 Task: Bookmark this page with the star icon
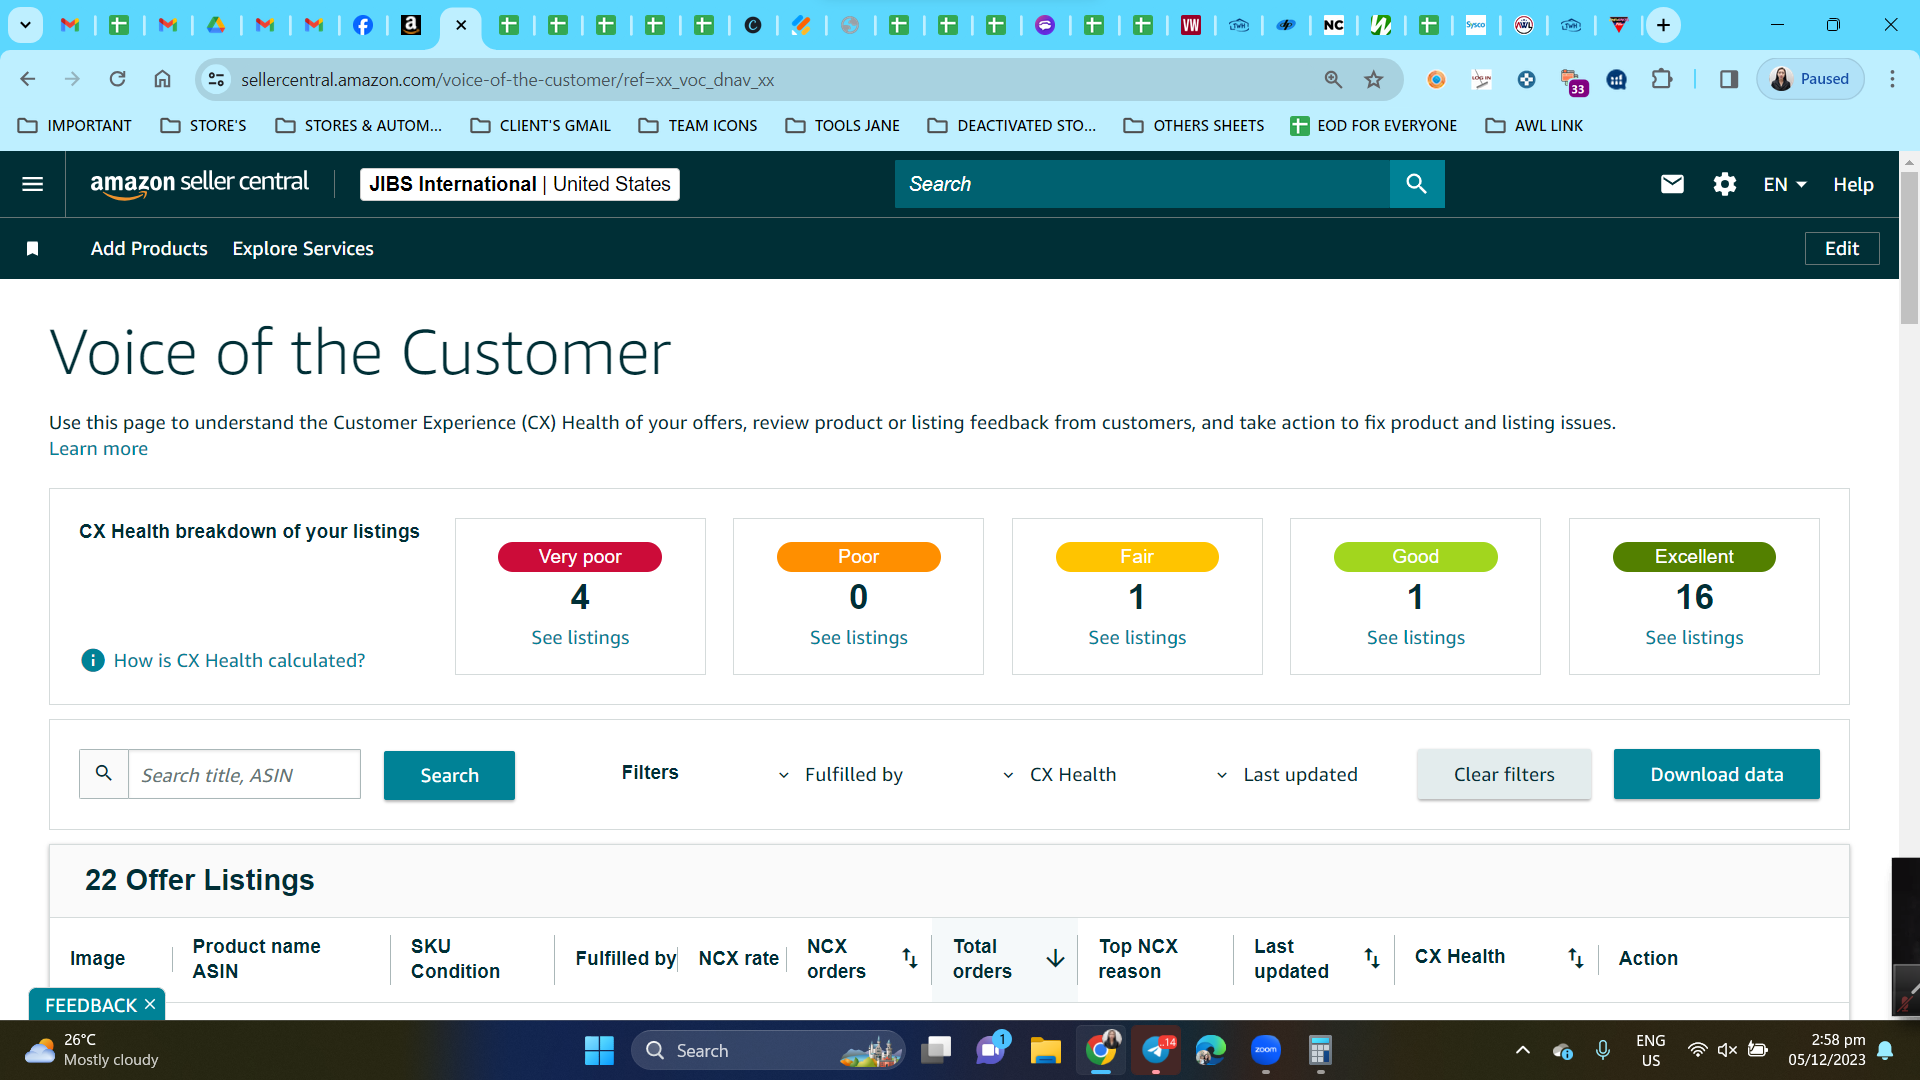pos(1374,79)
